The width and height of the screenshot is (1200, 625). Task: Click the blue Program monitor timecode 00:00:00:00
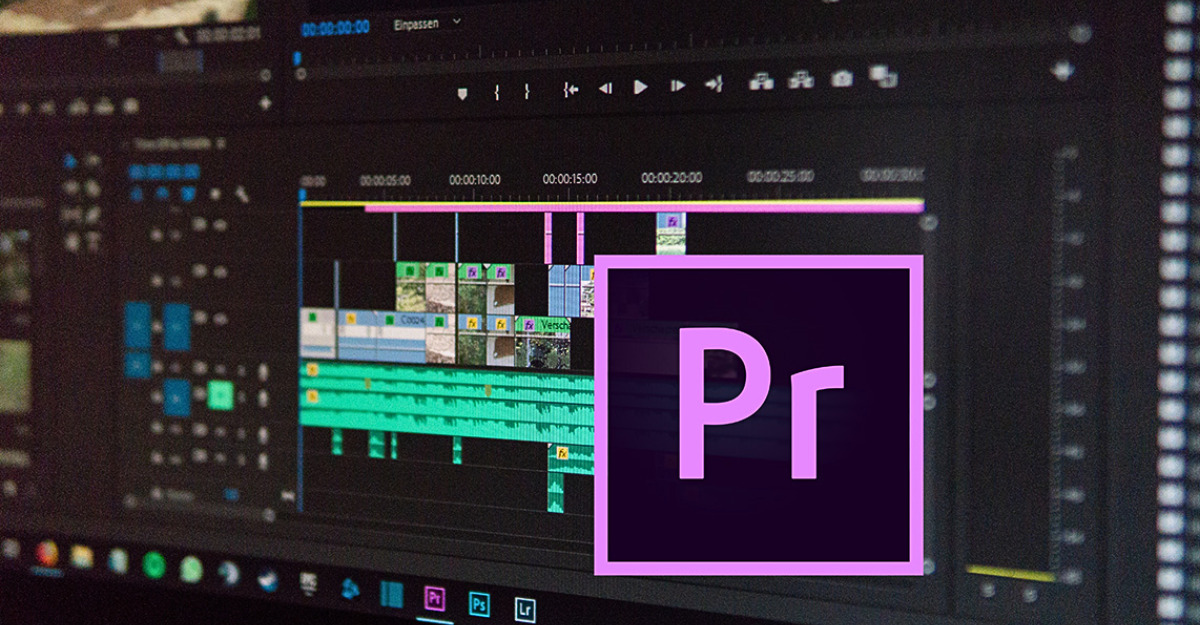[336, 28]
